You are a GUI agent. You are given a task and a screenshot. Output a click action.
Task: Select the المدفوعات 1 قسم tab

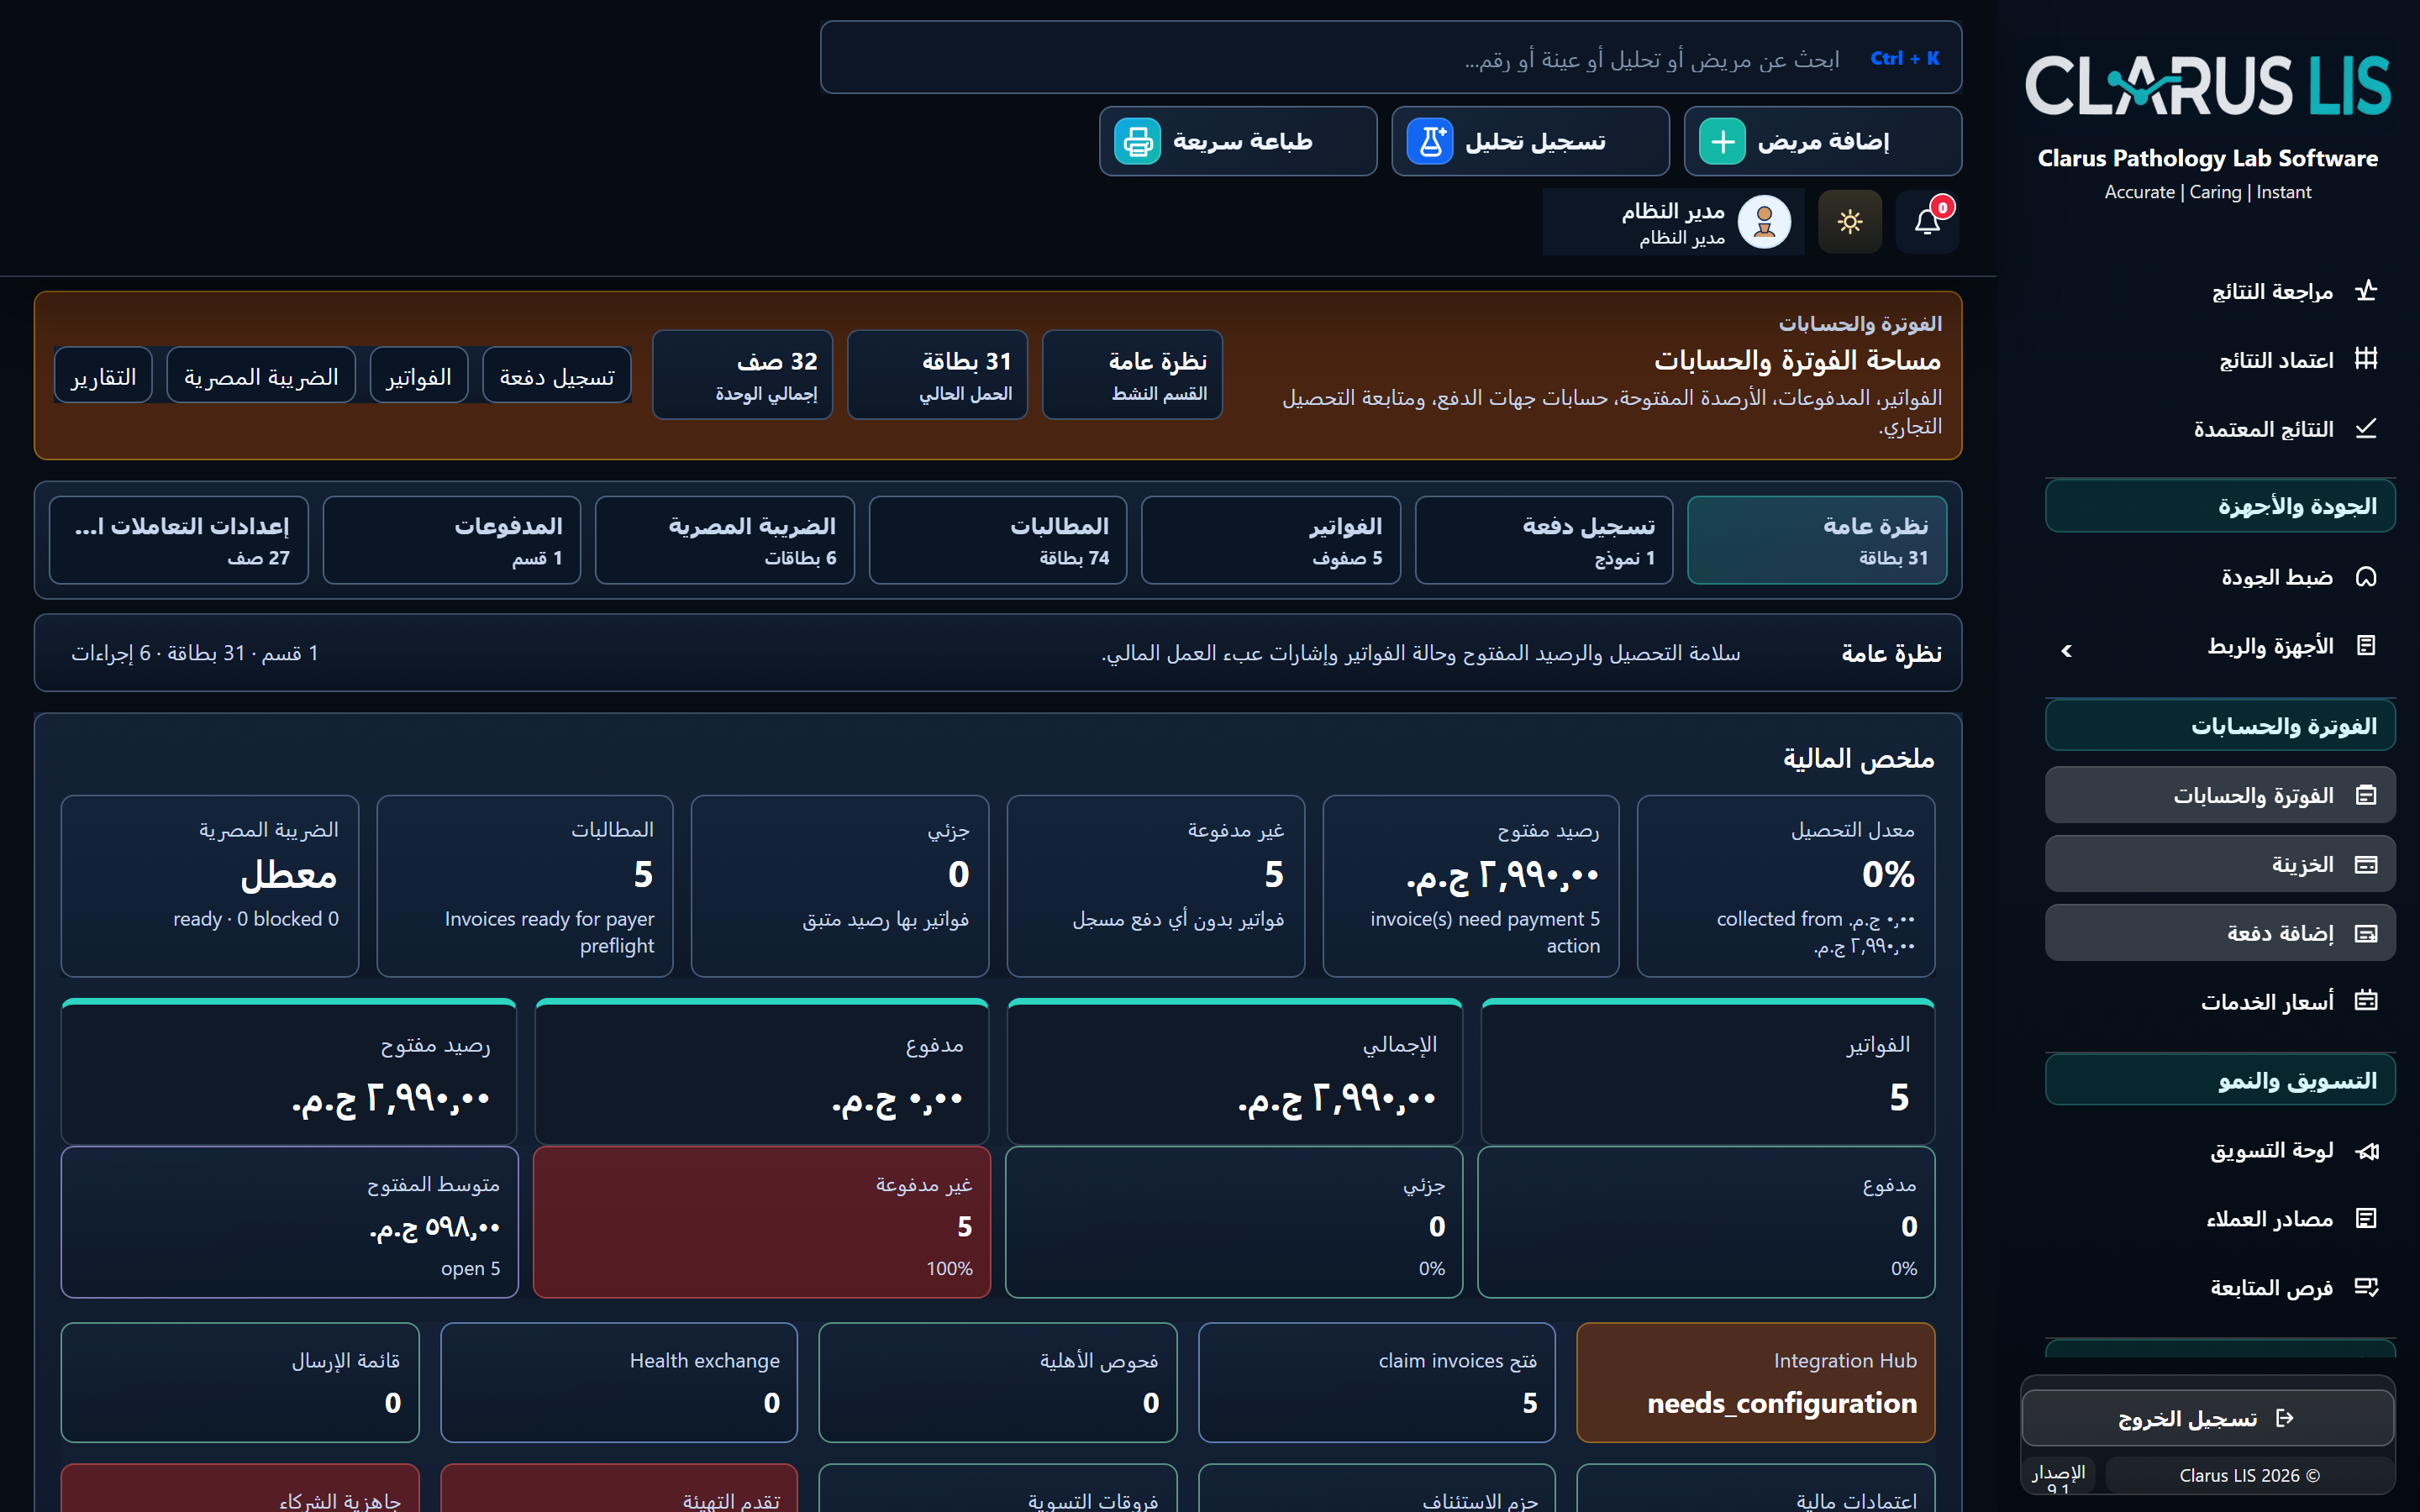[x=452, y=540]
